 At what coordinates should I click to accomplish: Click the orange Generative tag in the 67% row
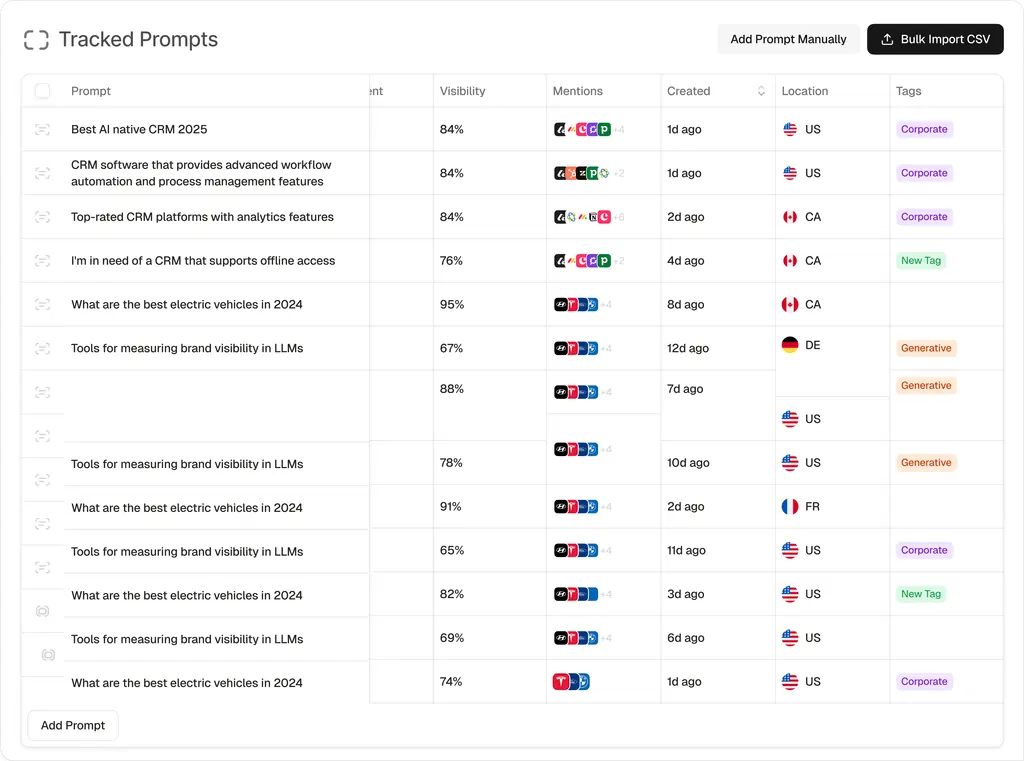pyautogui.click(x=926, y=348)
